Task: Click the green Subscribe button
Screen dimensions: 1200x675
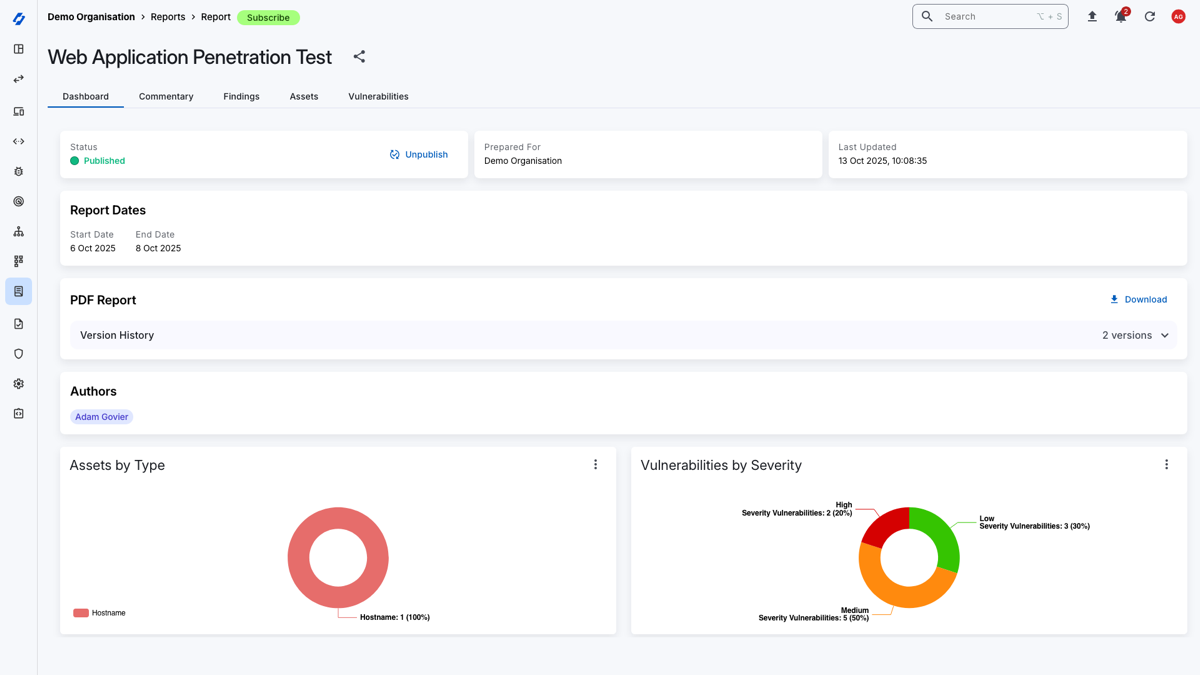Action: 268,18
